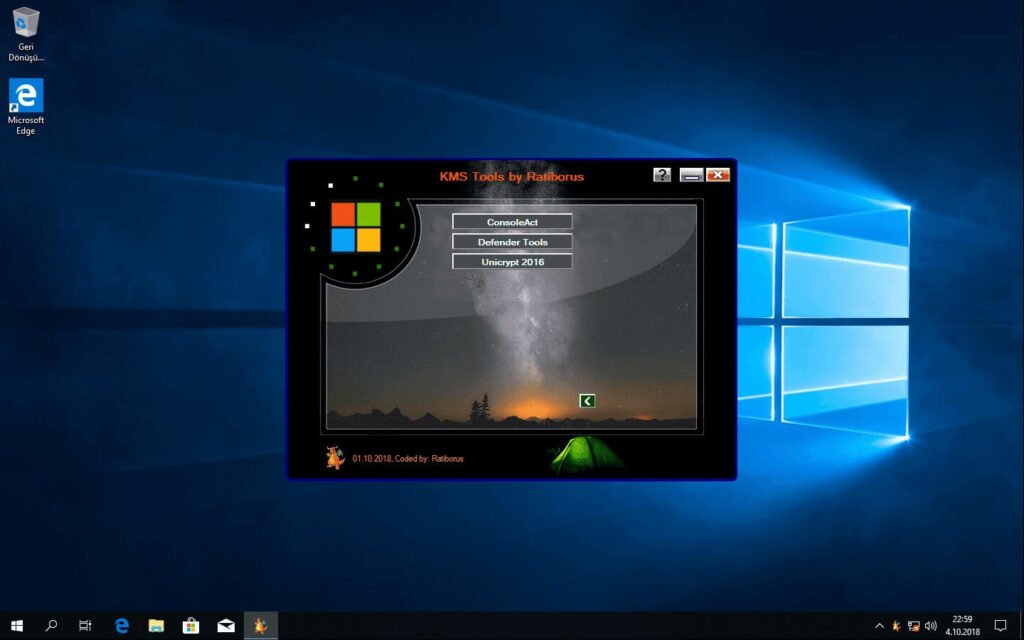Viewport: 1024px width, 640px height.
Task: Open Task View on the taskbar
Action: click(85, 626)
